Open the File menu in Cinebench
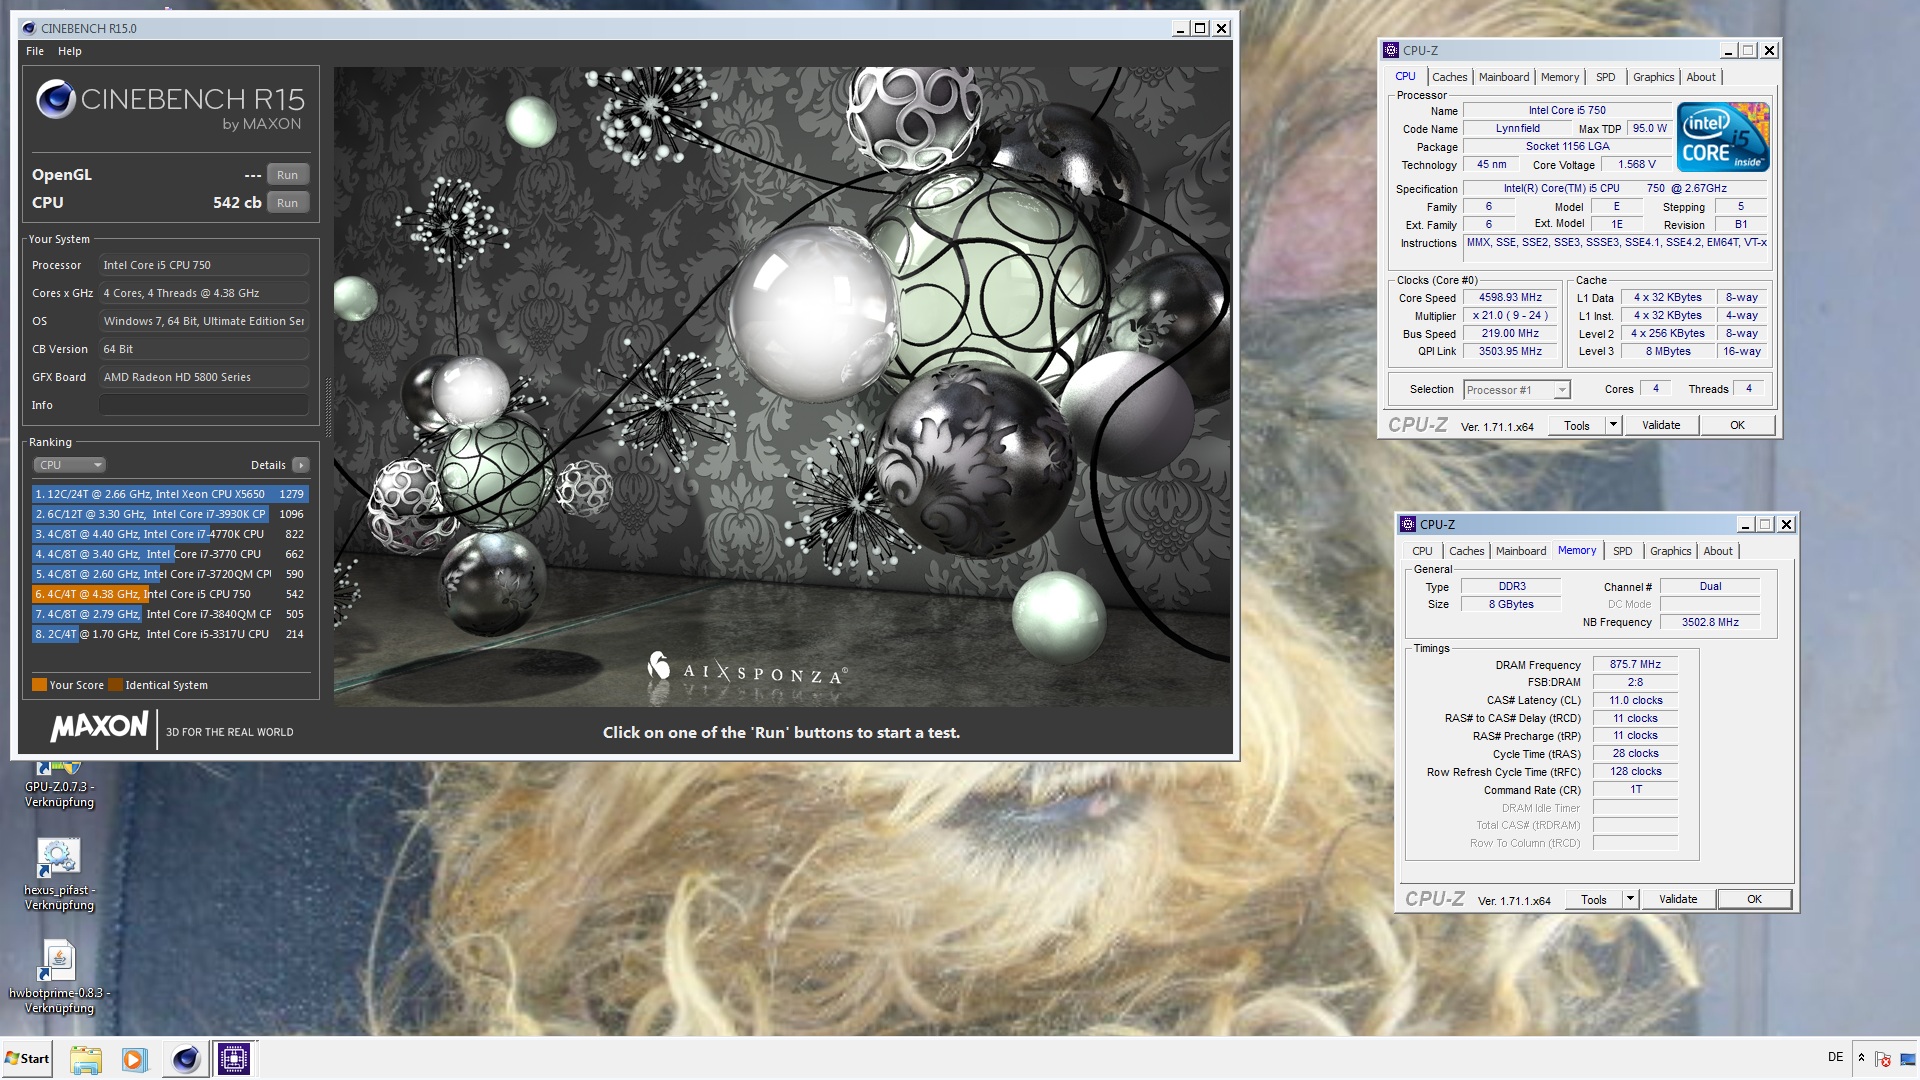This screenshot has width=1920, height=1080. [x=35, y=51]
